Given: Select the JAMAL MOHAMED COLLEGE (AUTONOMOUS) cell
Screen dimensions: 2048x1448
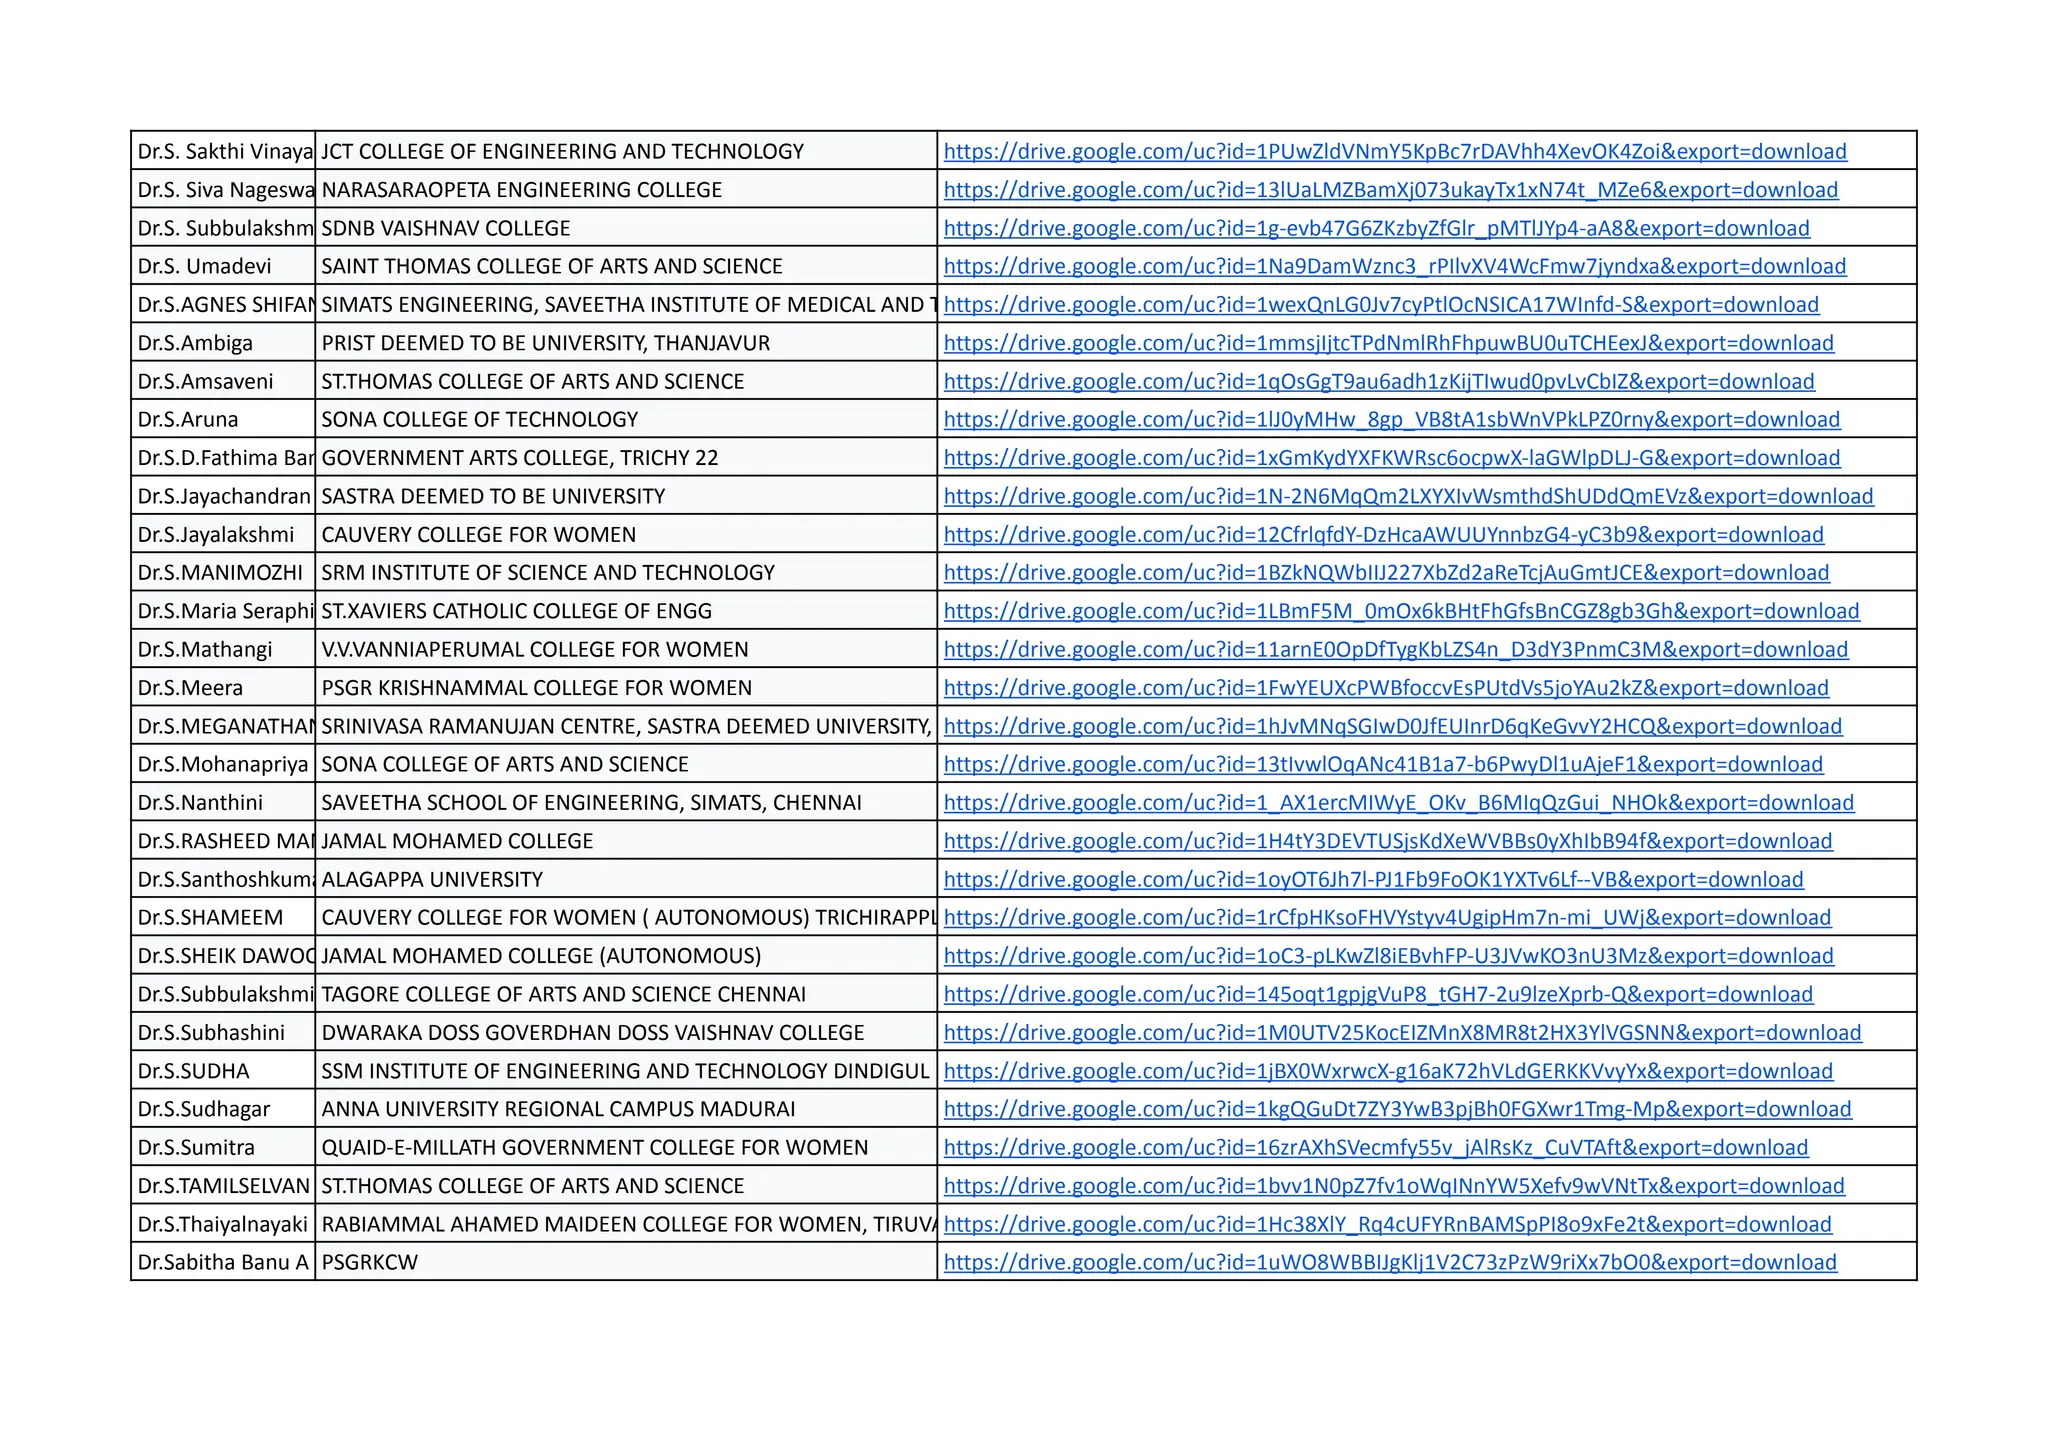Looking at the screenshot, I should click(541, 956).
